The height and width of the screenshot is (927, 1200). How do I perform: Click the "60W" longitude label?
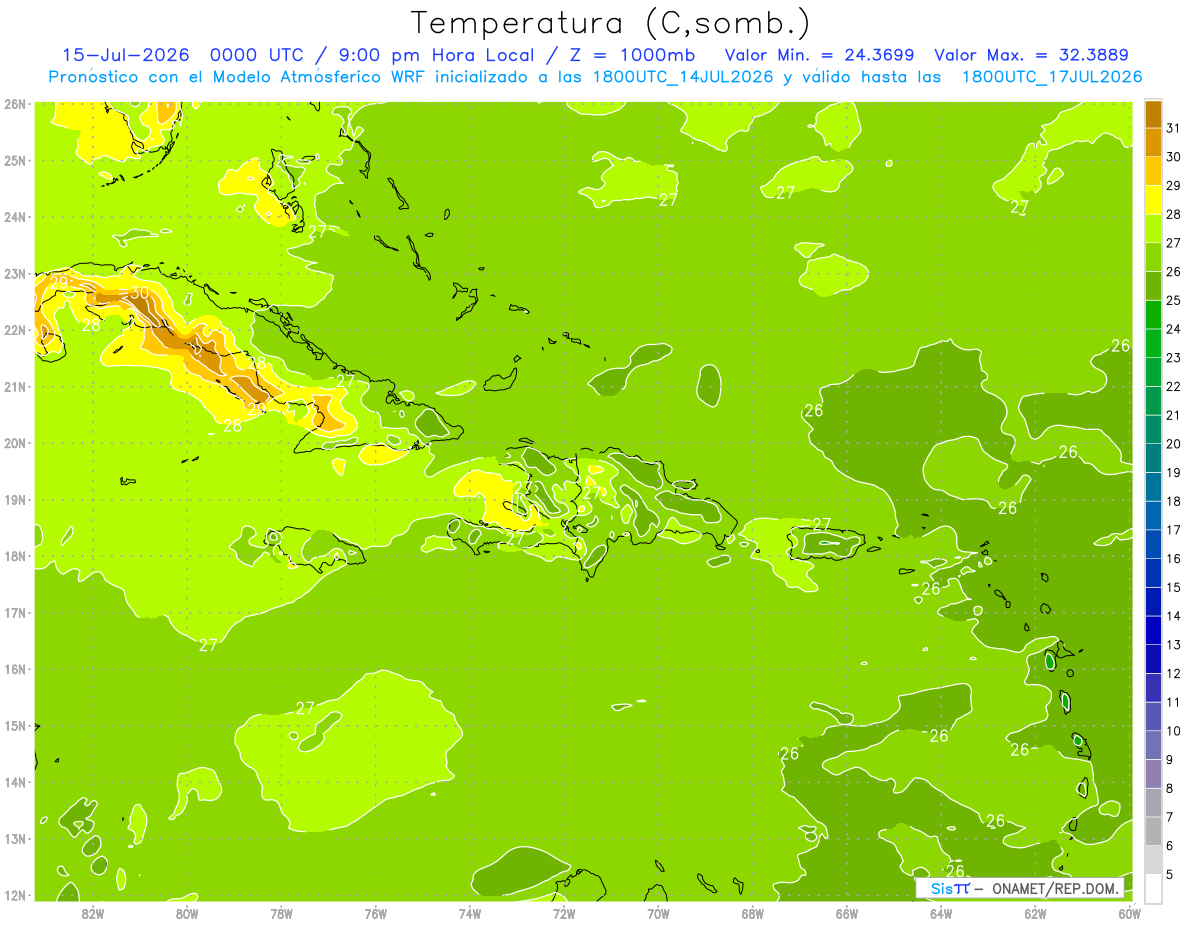coord(1129,913)
